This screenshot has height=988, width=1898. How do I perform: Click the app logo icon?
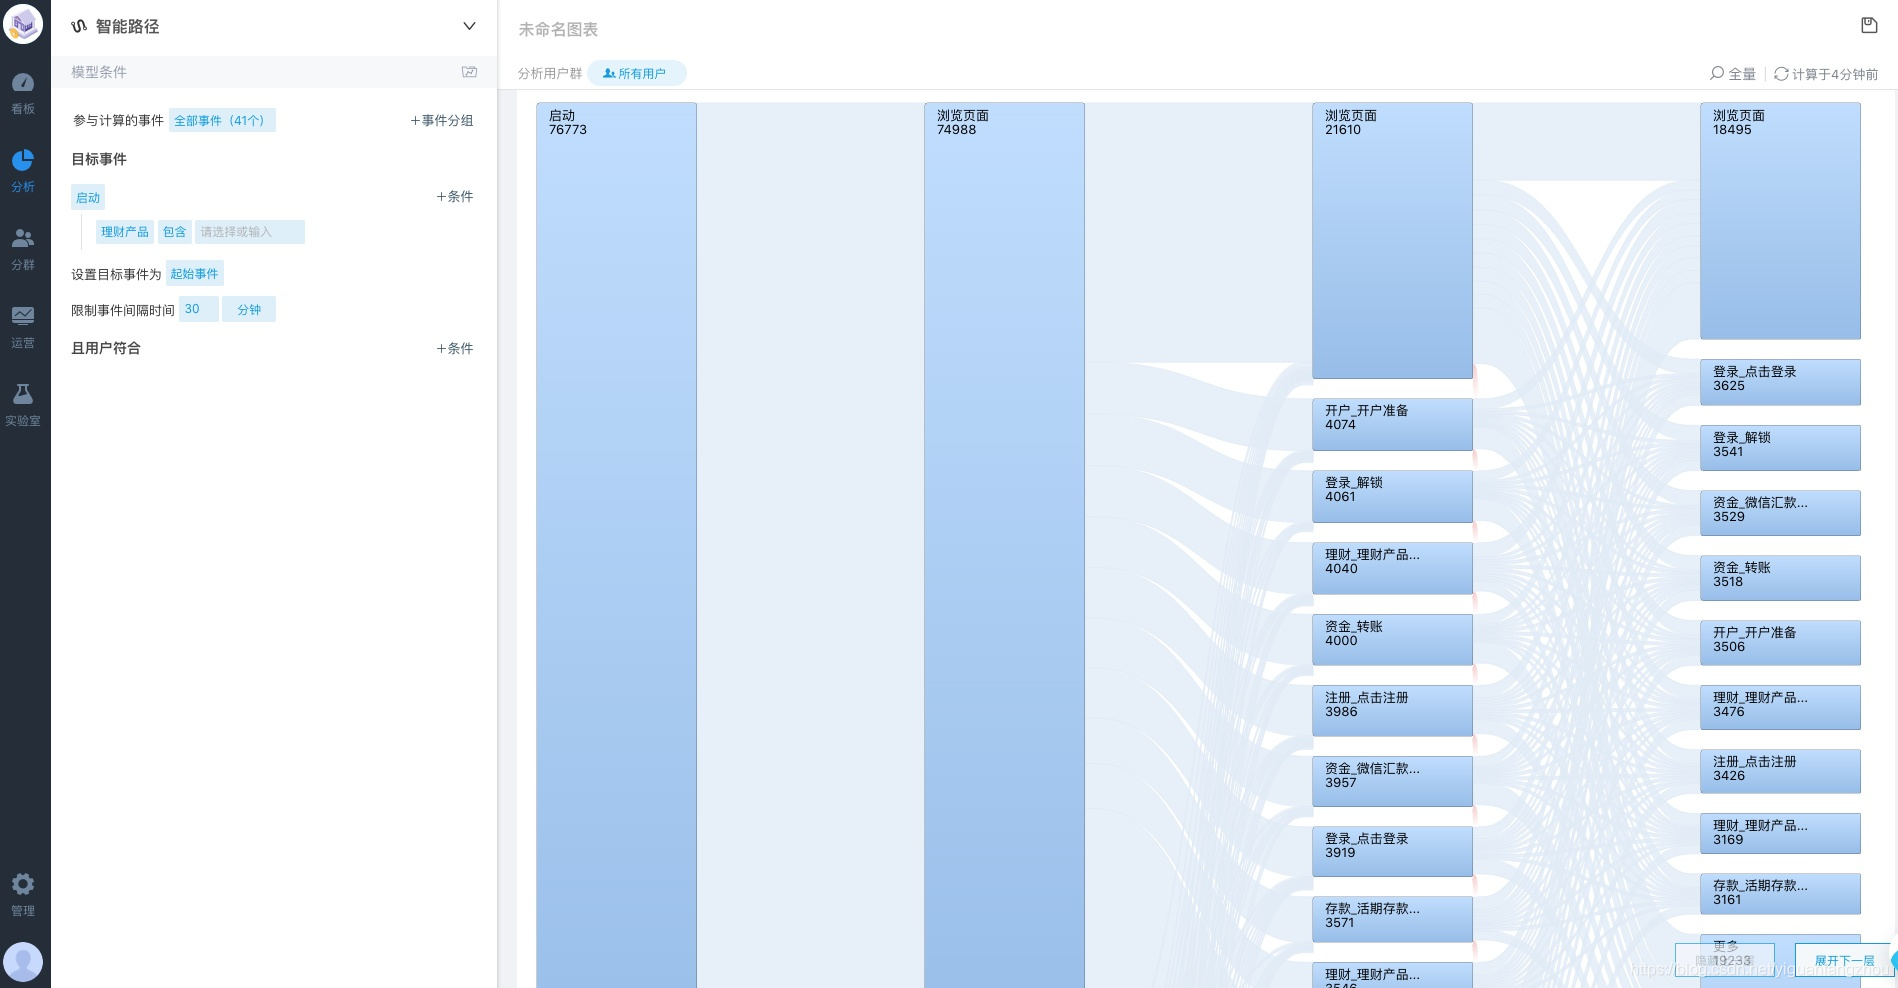pos(23,24)
